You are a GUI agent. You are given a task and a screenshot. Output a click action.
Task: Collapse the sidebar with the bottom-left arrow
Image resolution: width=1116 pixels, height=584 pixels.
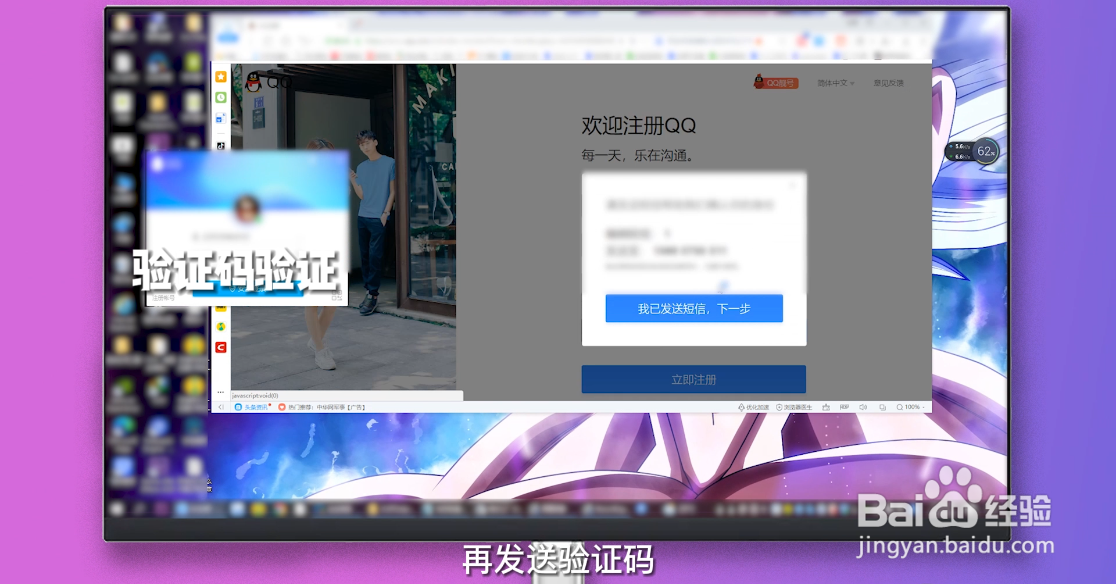click(x=221, y=407)
